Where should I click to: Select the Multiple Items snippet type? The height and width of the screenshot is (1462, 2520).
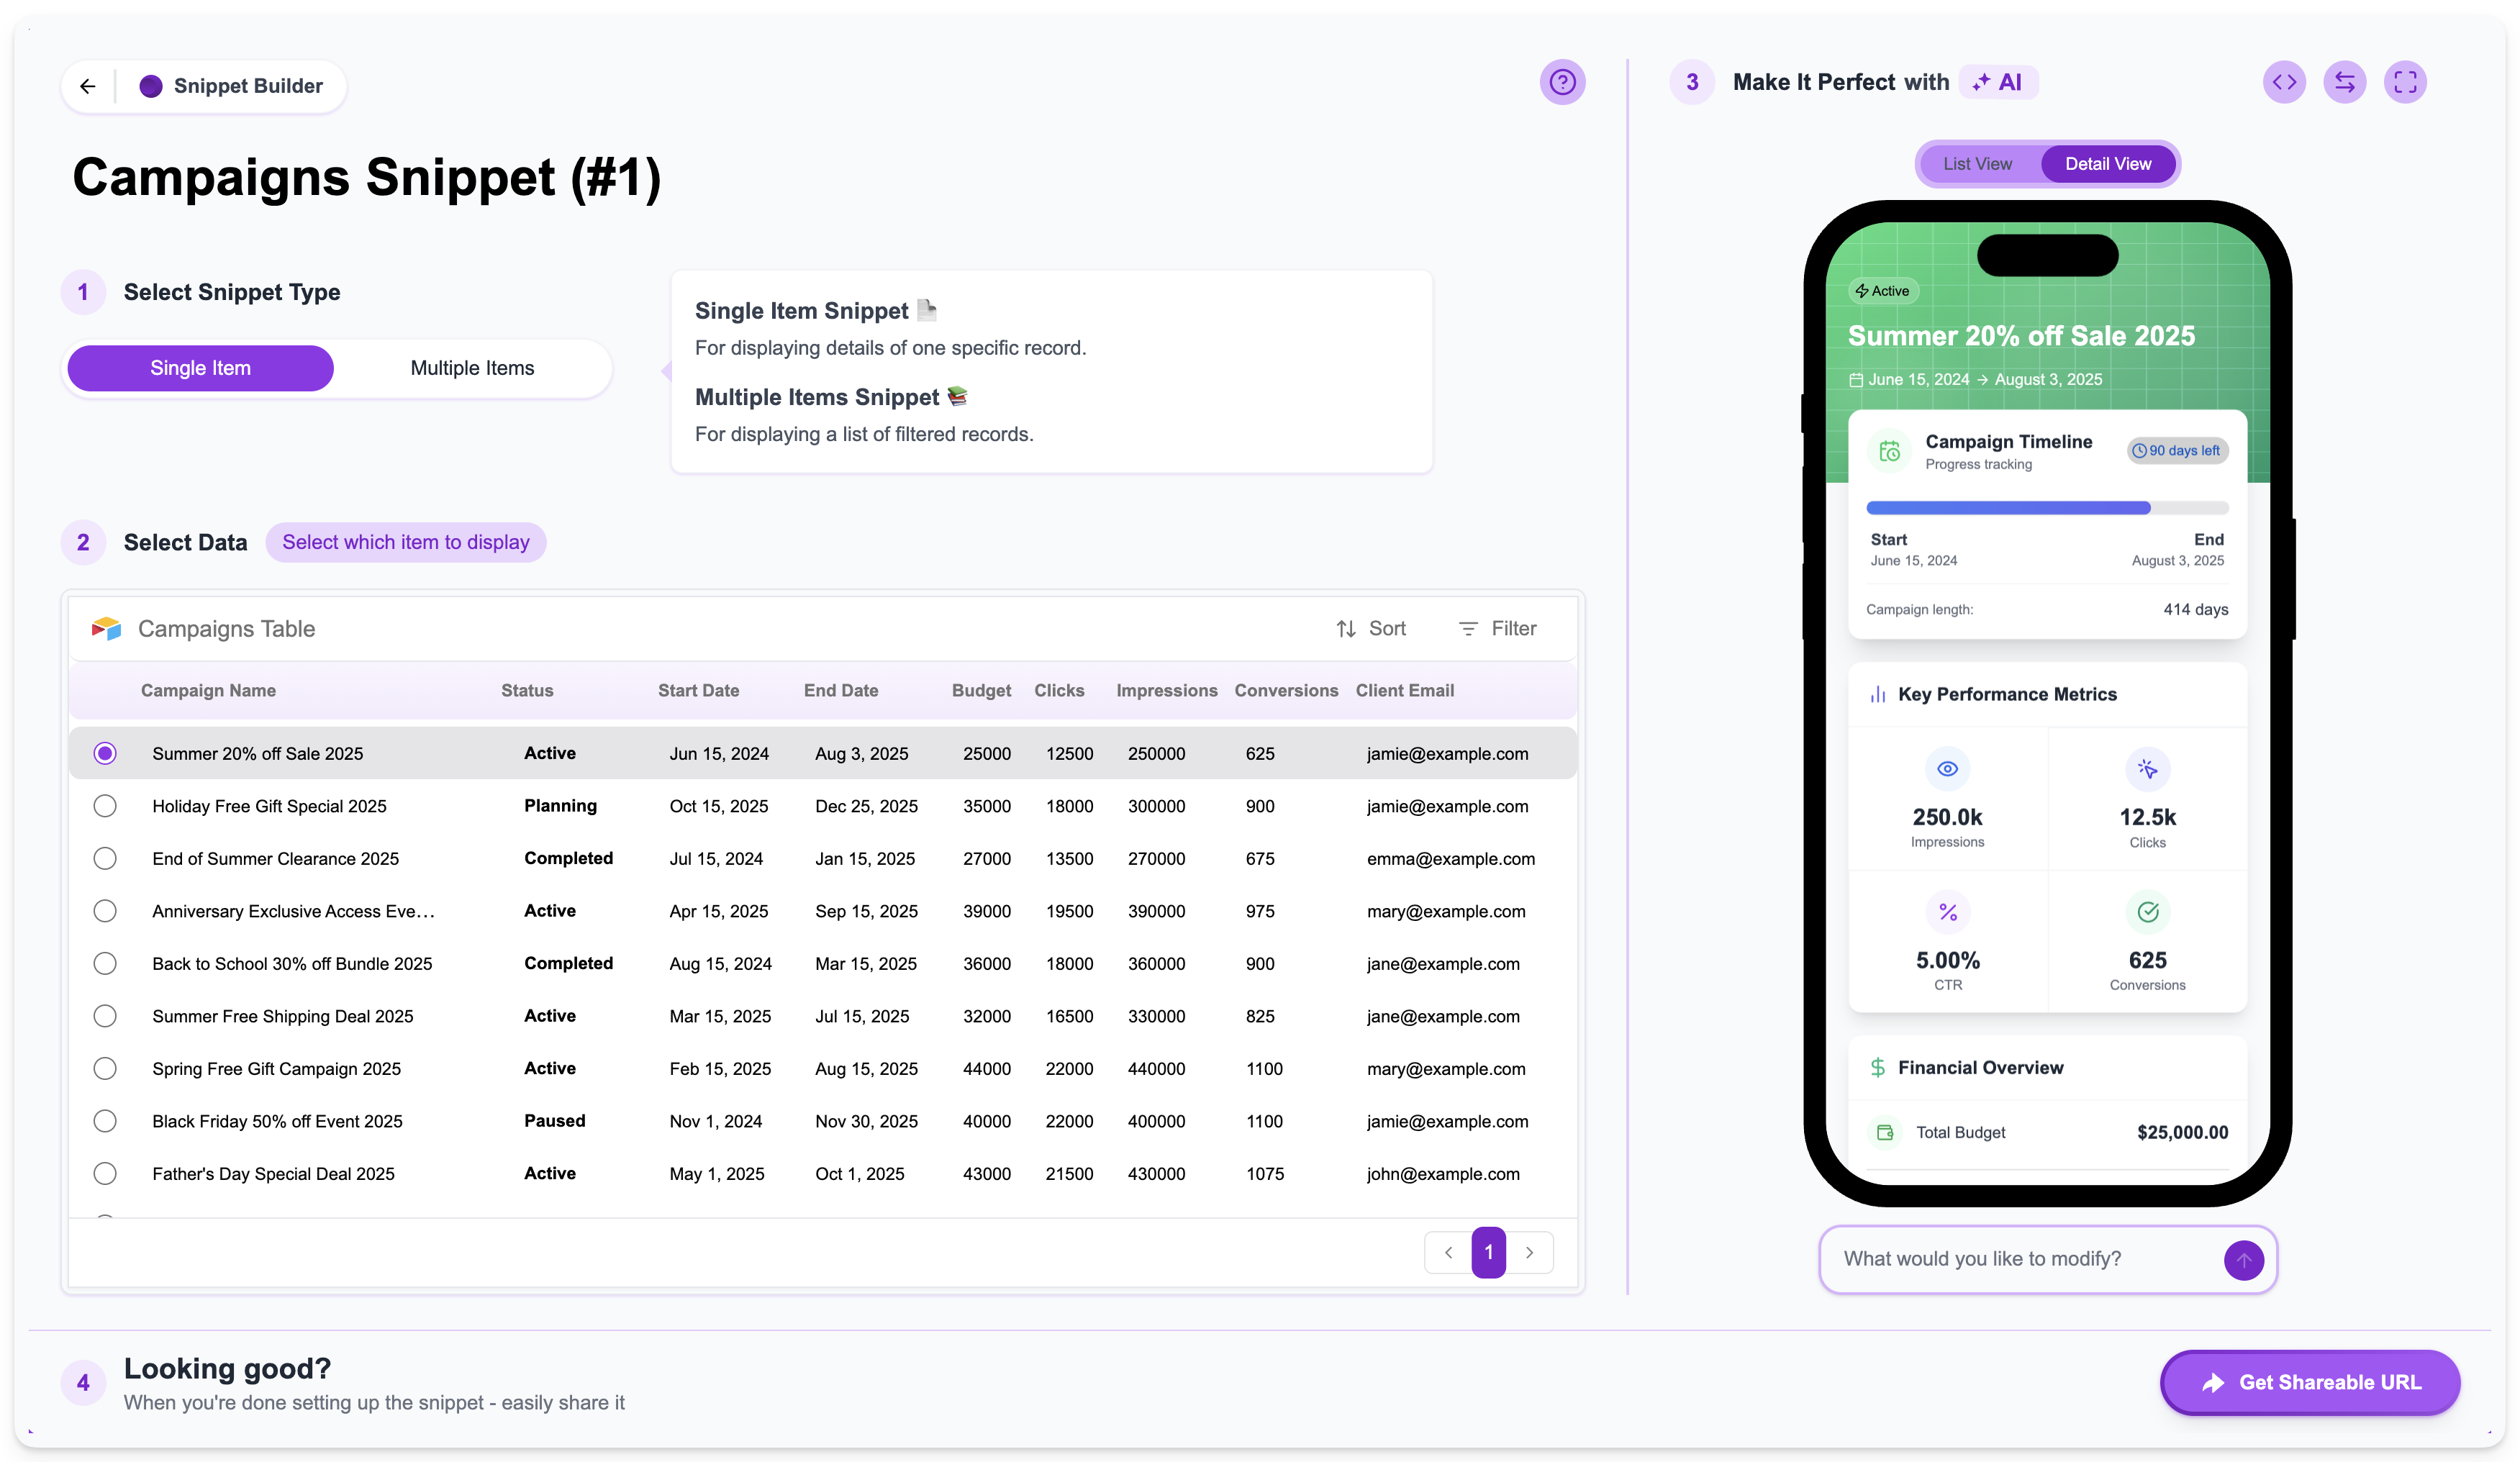472,368
